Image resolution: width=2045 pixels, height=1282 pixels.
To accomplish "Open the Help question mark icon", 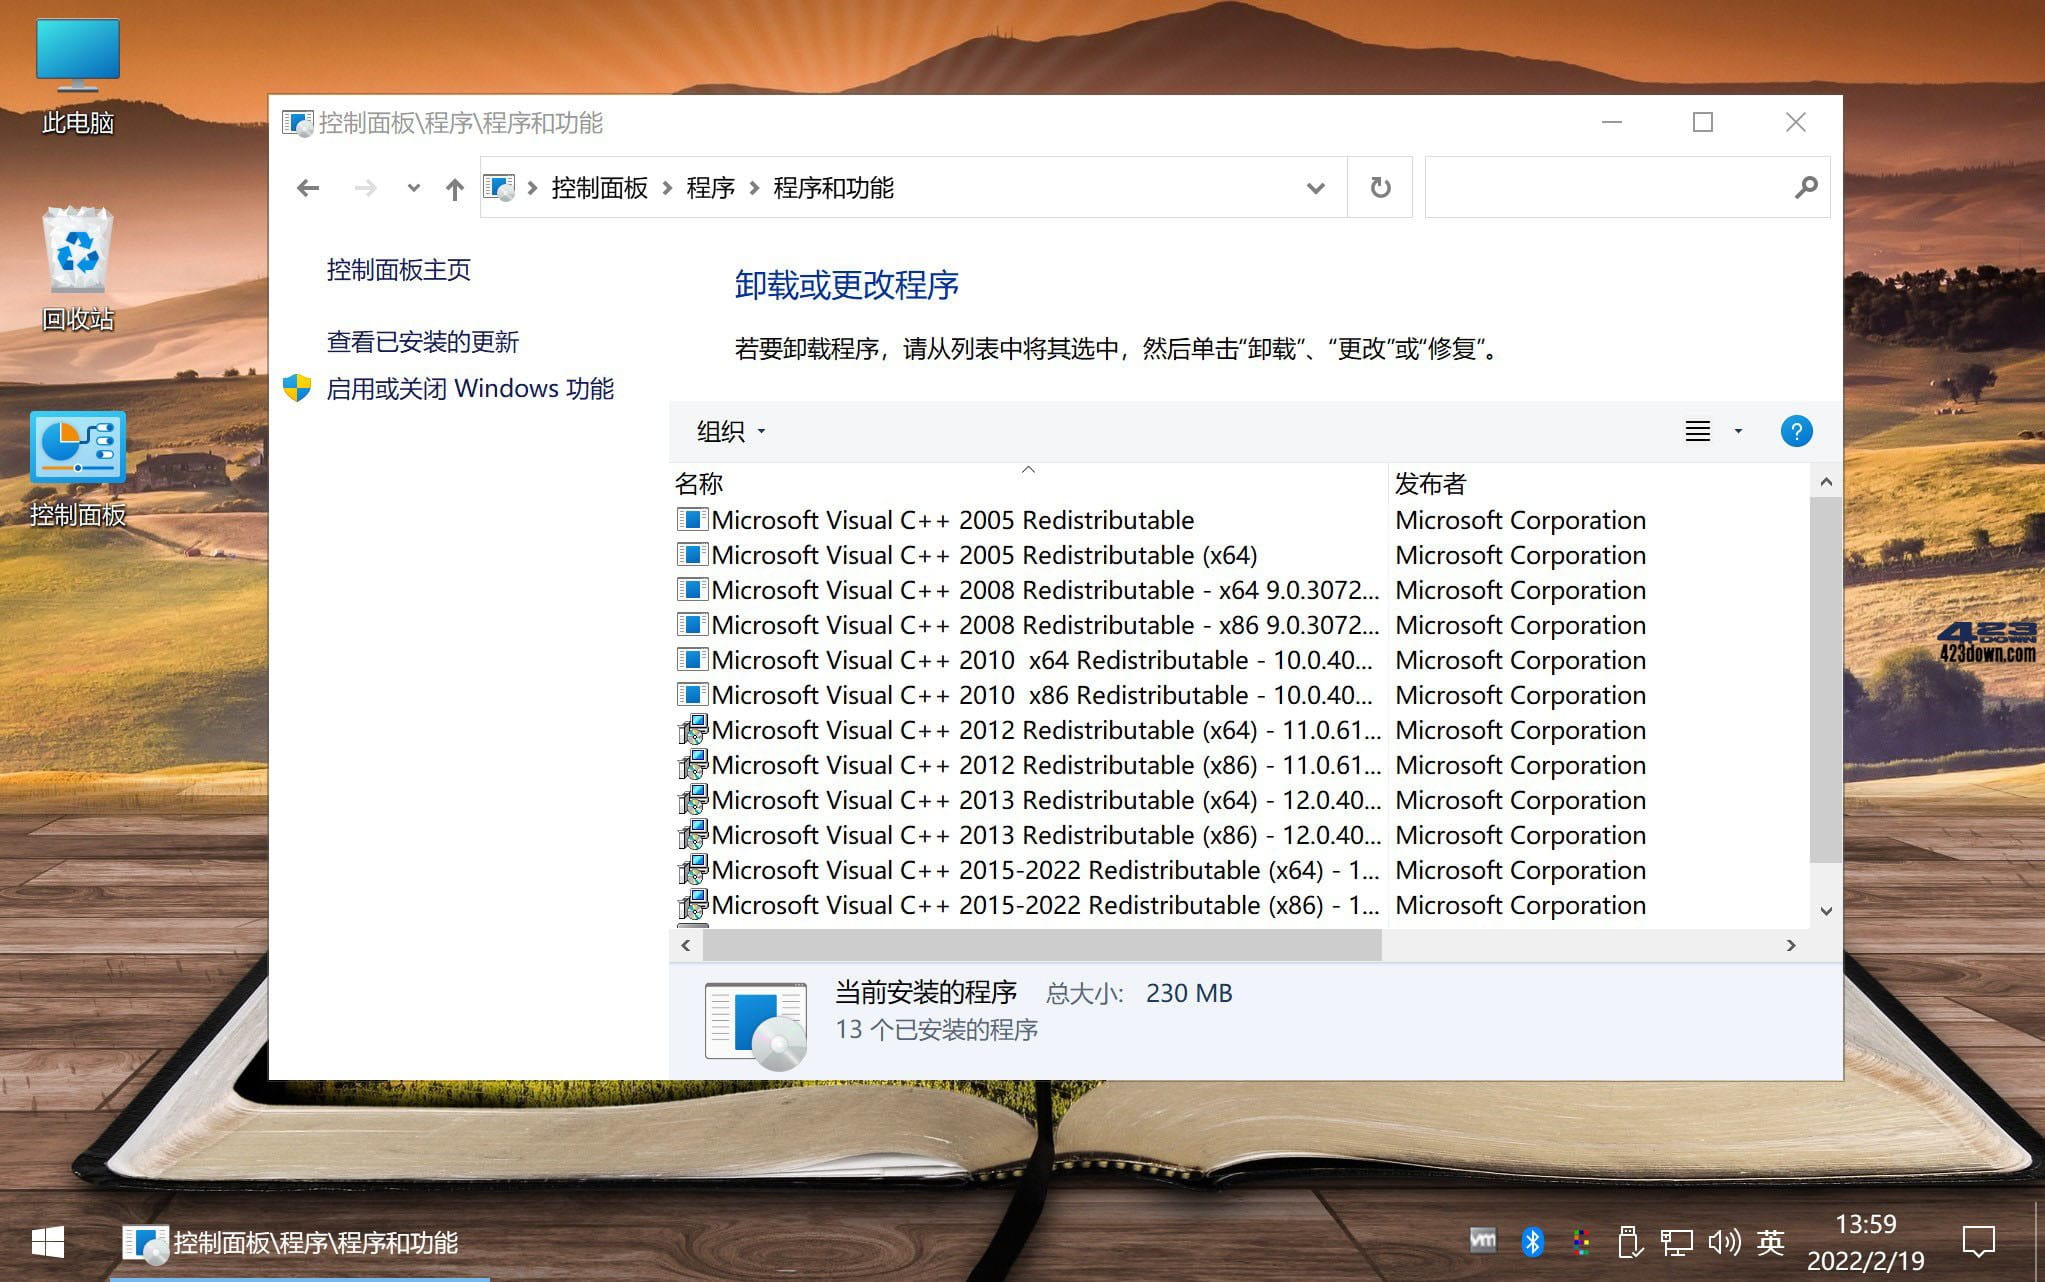I will (x=1796, y=430).
